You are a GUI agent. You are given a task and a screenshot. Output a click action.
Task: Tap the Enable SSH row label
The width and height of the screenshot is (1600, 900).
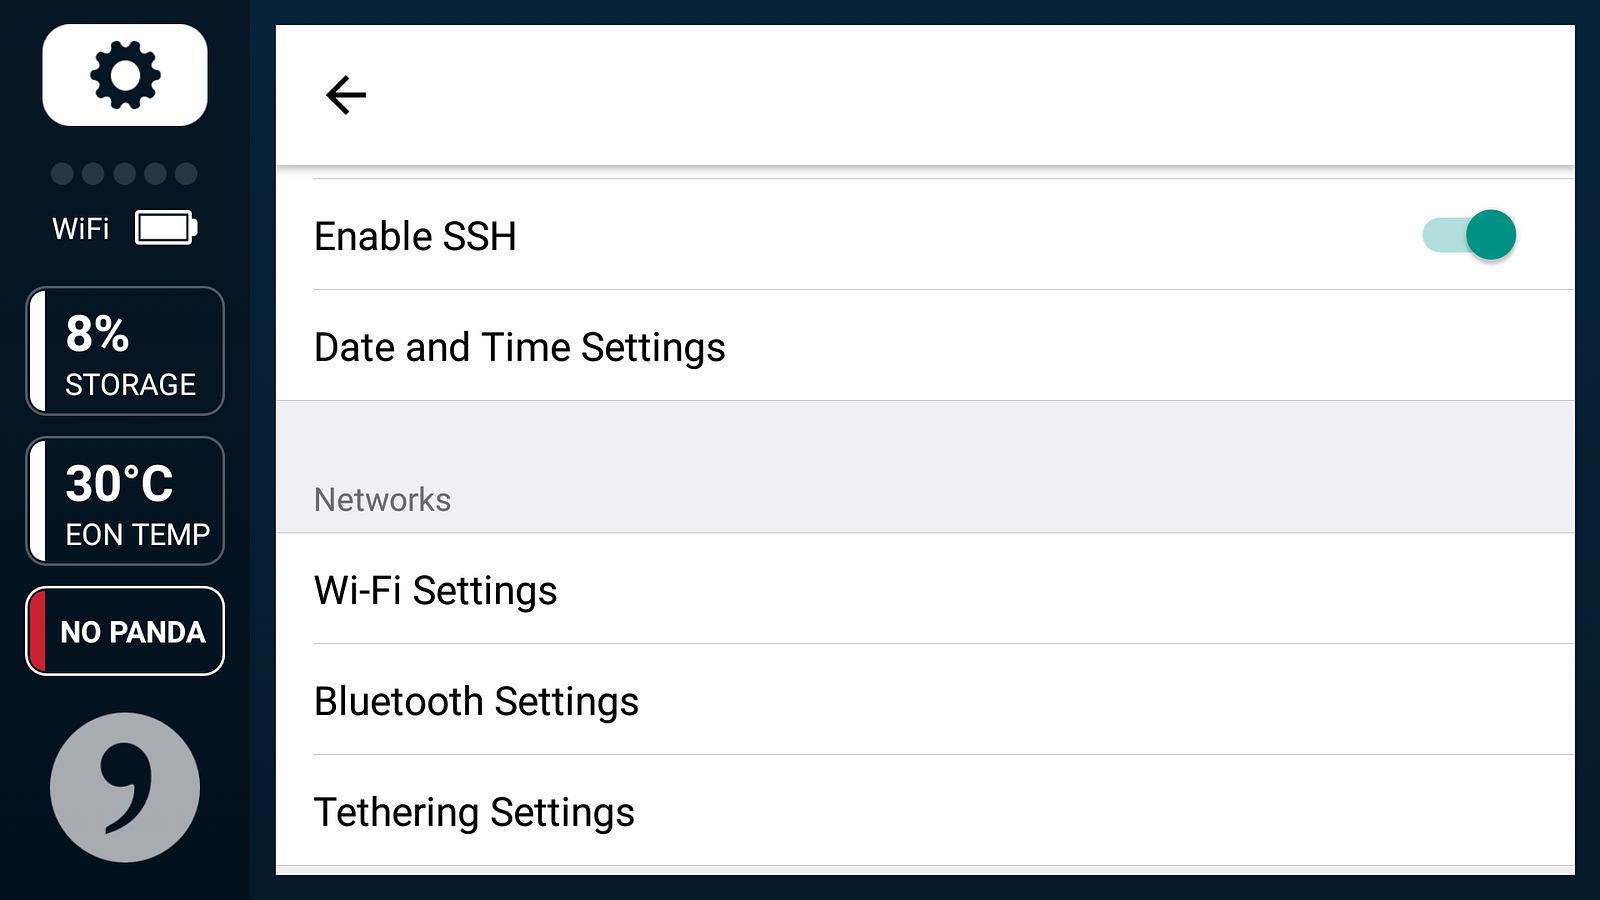(x=415, y=236)
